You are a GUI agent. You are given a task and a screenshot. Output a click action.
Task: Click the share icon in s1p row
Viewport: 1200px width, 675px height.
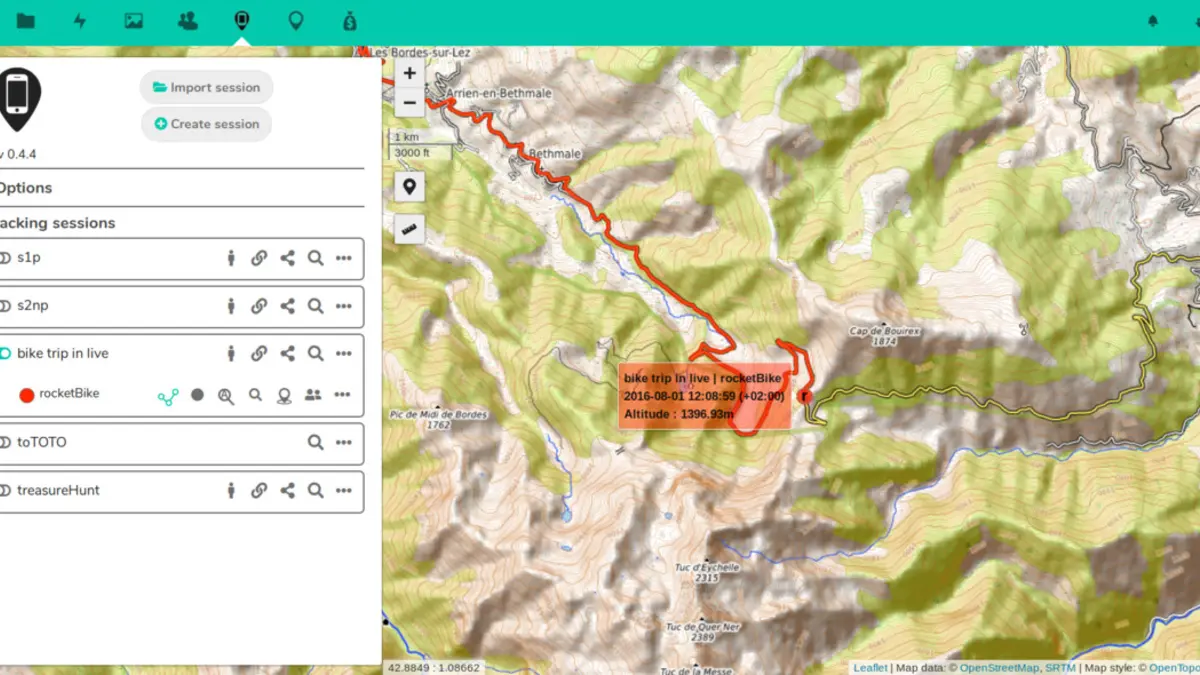tap(287, 258)
